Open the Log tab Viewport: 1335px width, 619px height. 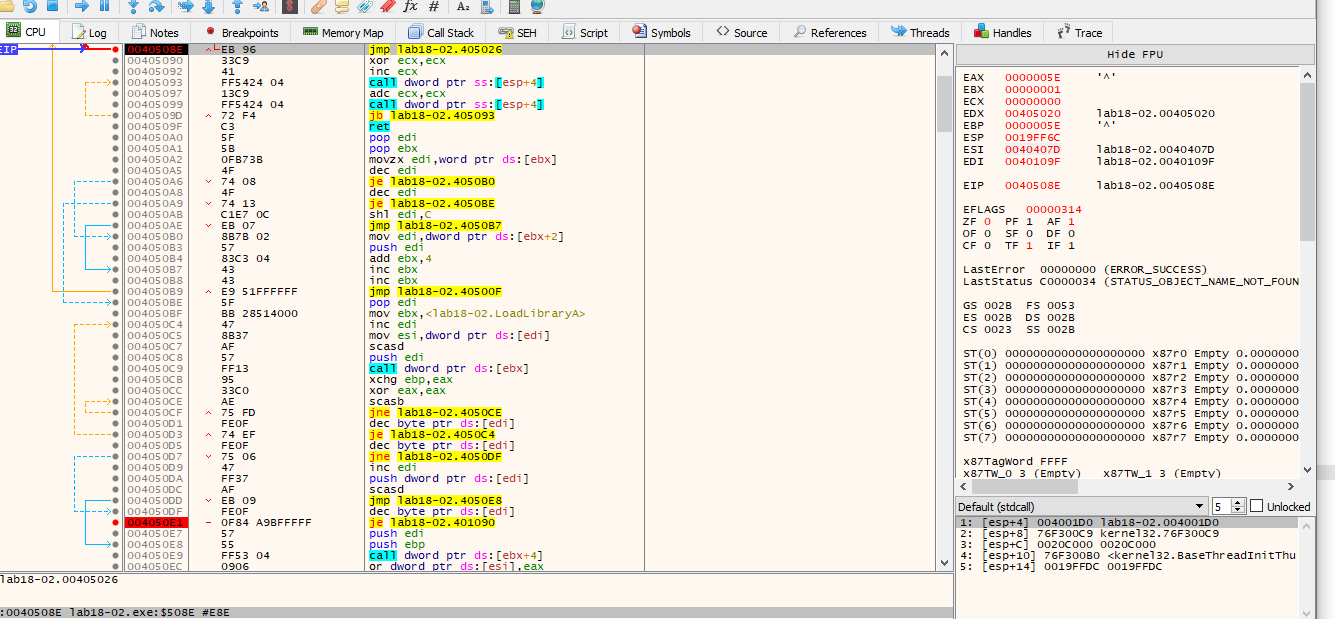pyautogui.click(x=89, y=32)
